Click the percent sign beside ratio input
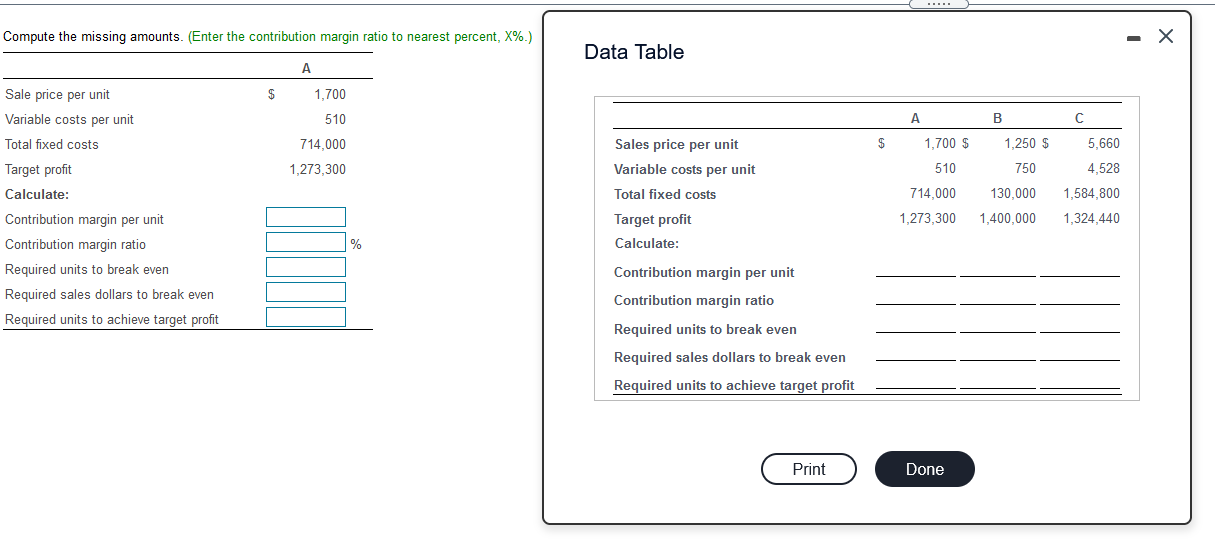 [x=356, y=245]
